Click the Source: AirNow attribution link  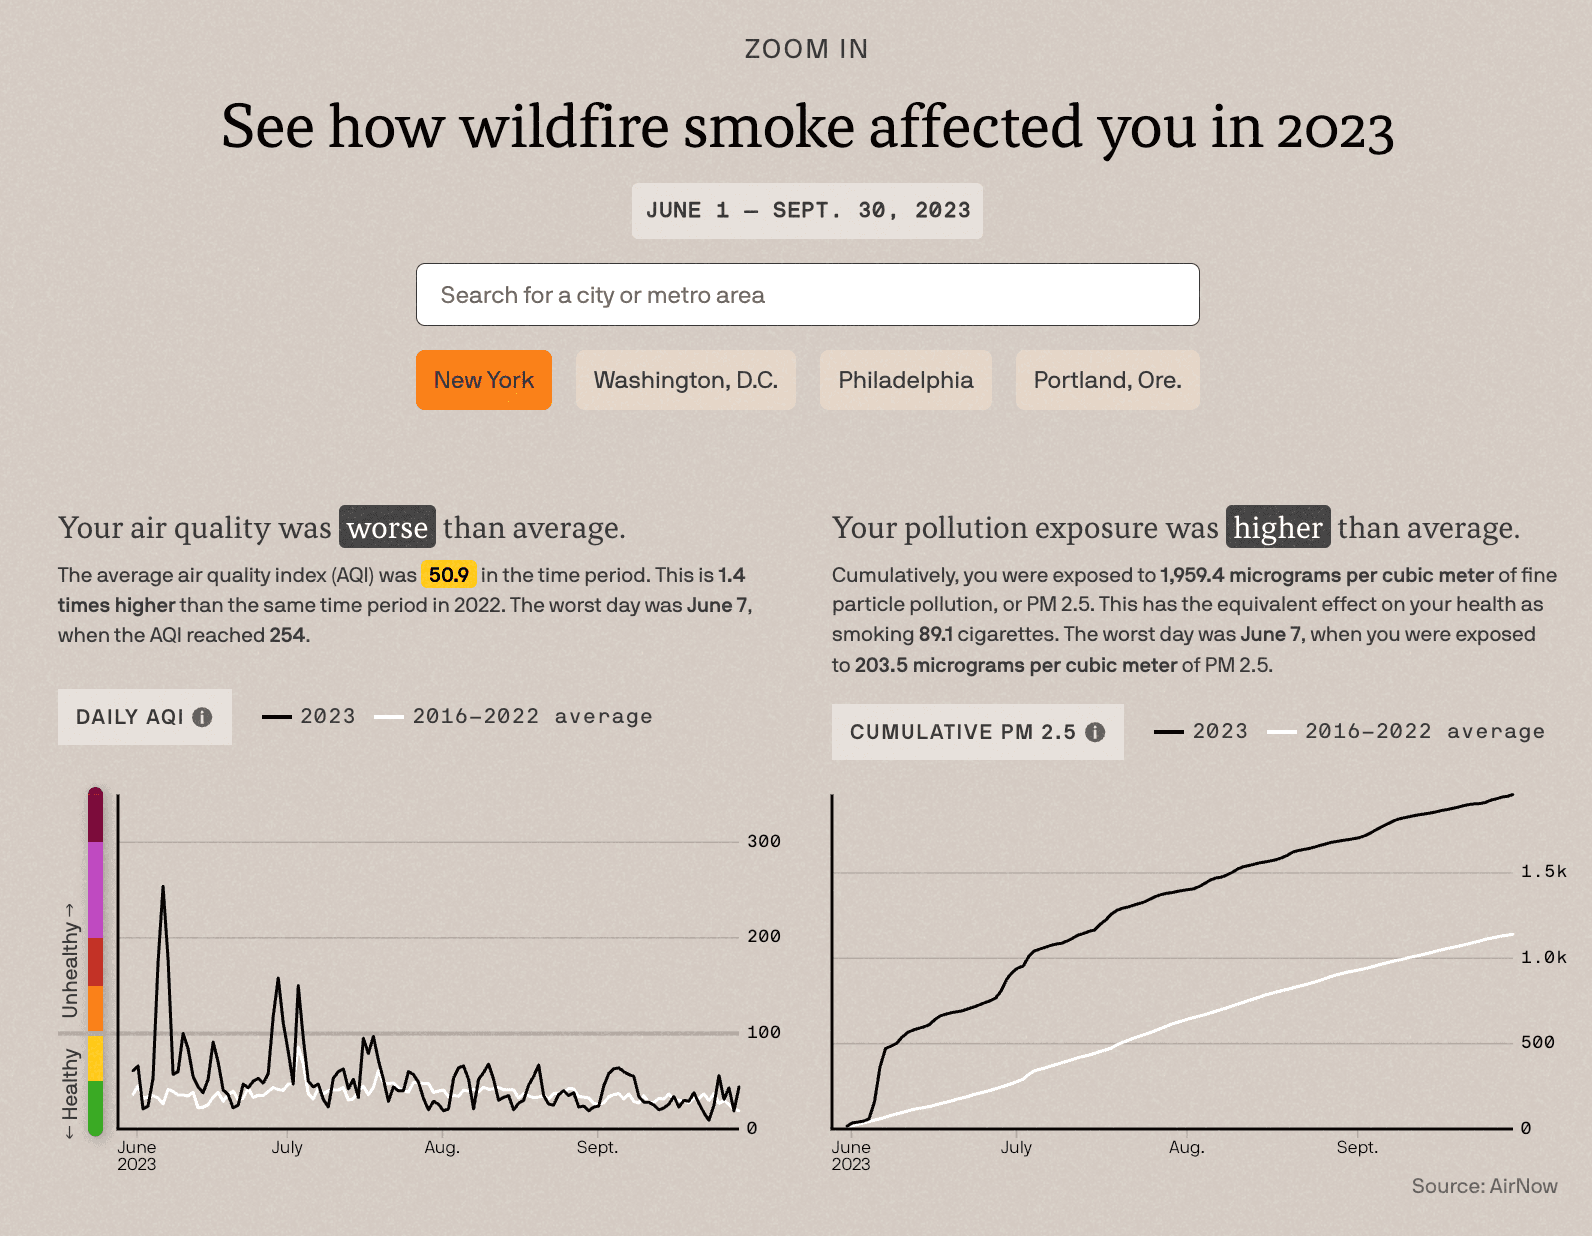coord(1484,1185)
